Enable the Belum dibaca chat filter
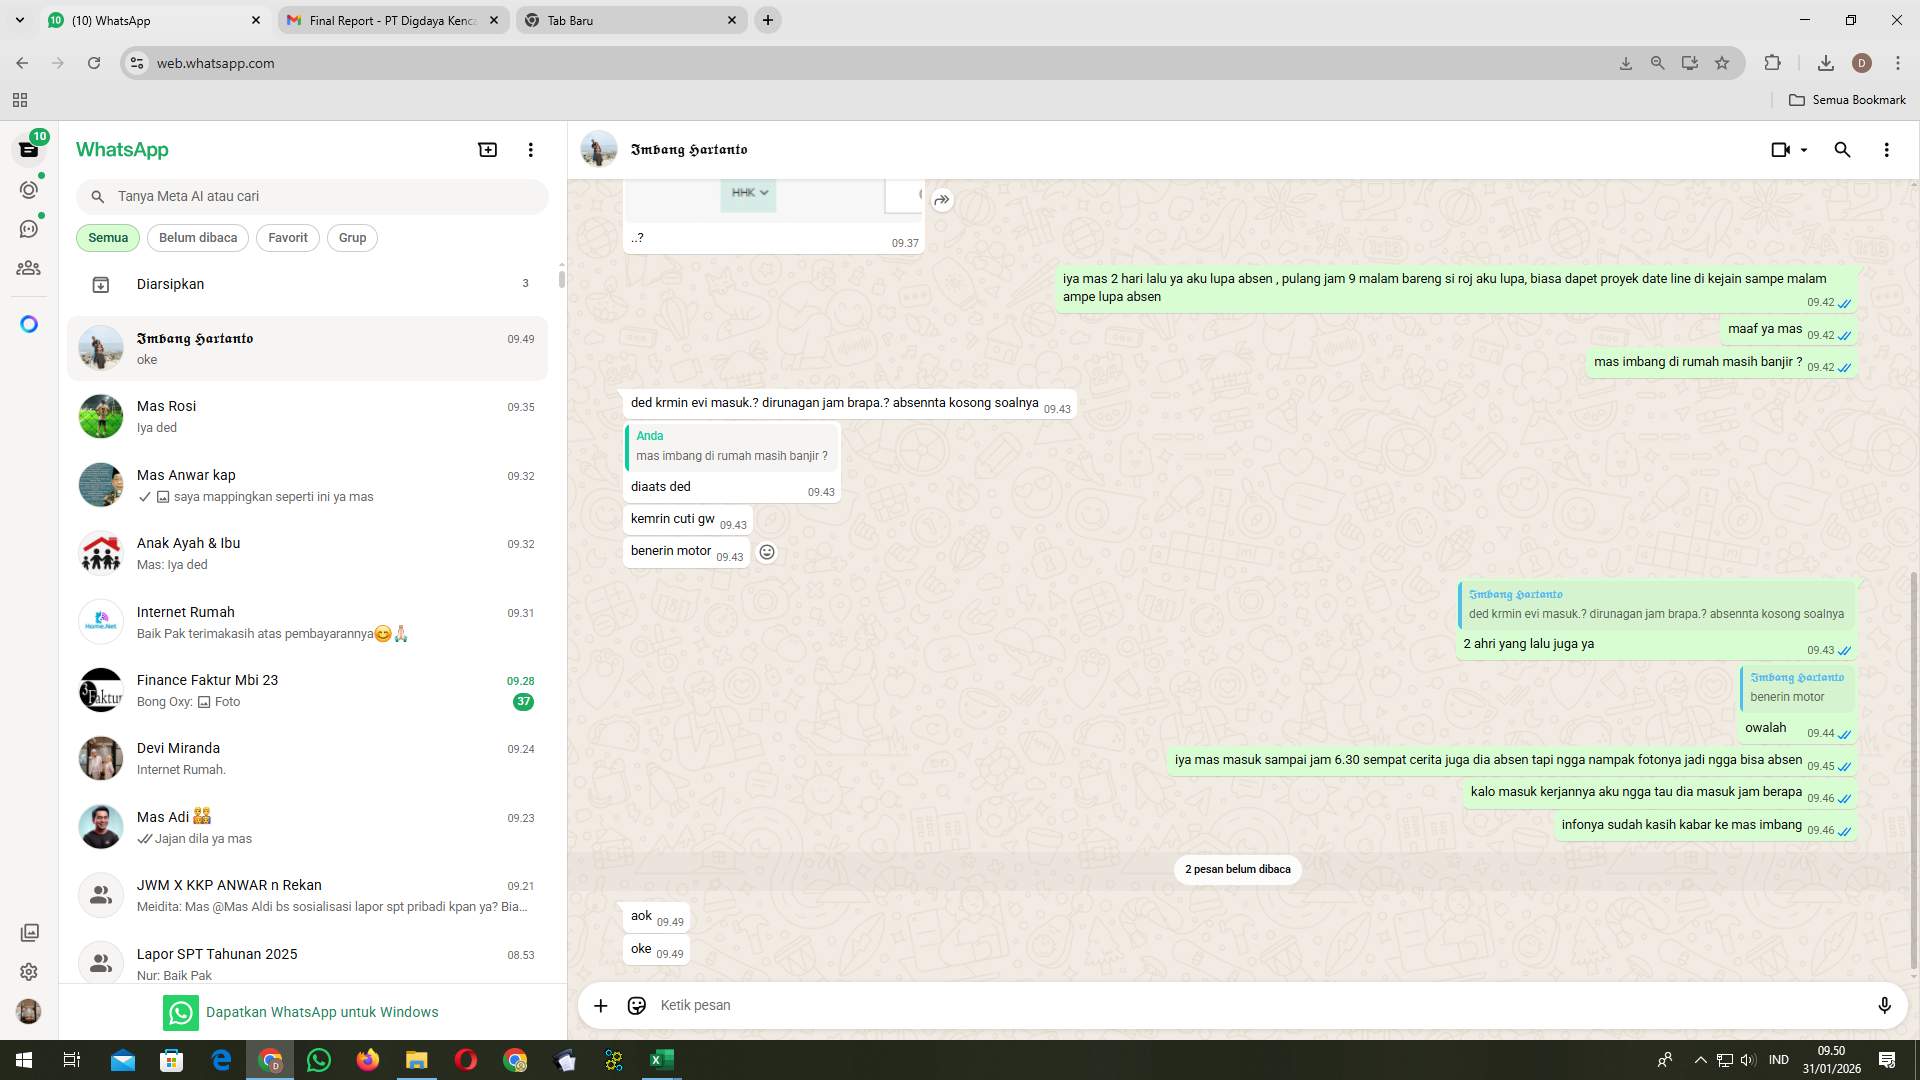The height and width of the screenshot is (1080, 1920). (197, 237)
